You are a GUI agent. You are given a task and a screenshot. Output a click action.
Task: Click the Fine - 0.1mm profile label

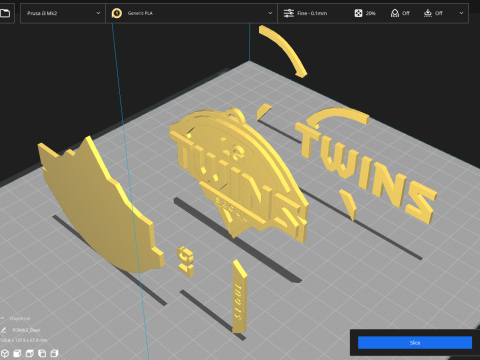coord(312,13)
